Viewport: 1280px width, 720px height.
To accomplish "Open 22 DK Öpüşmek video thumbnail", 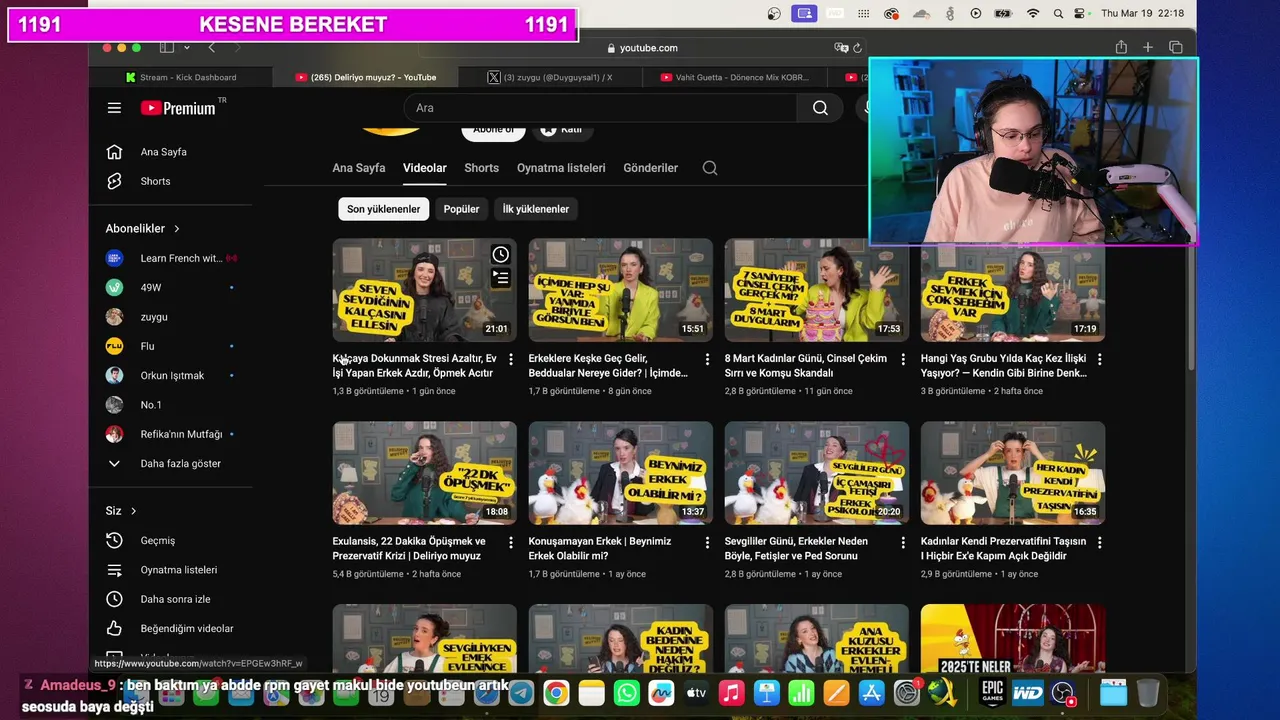I will pos(425,473).
